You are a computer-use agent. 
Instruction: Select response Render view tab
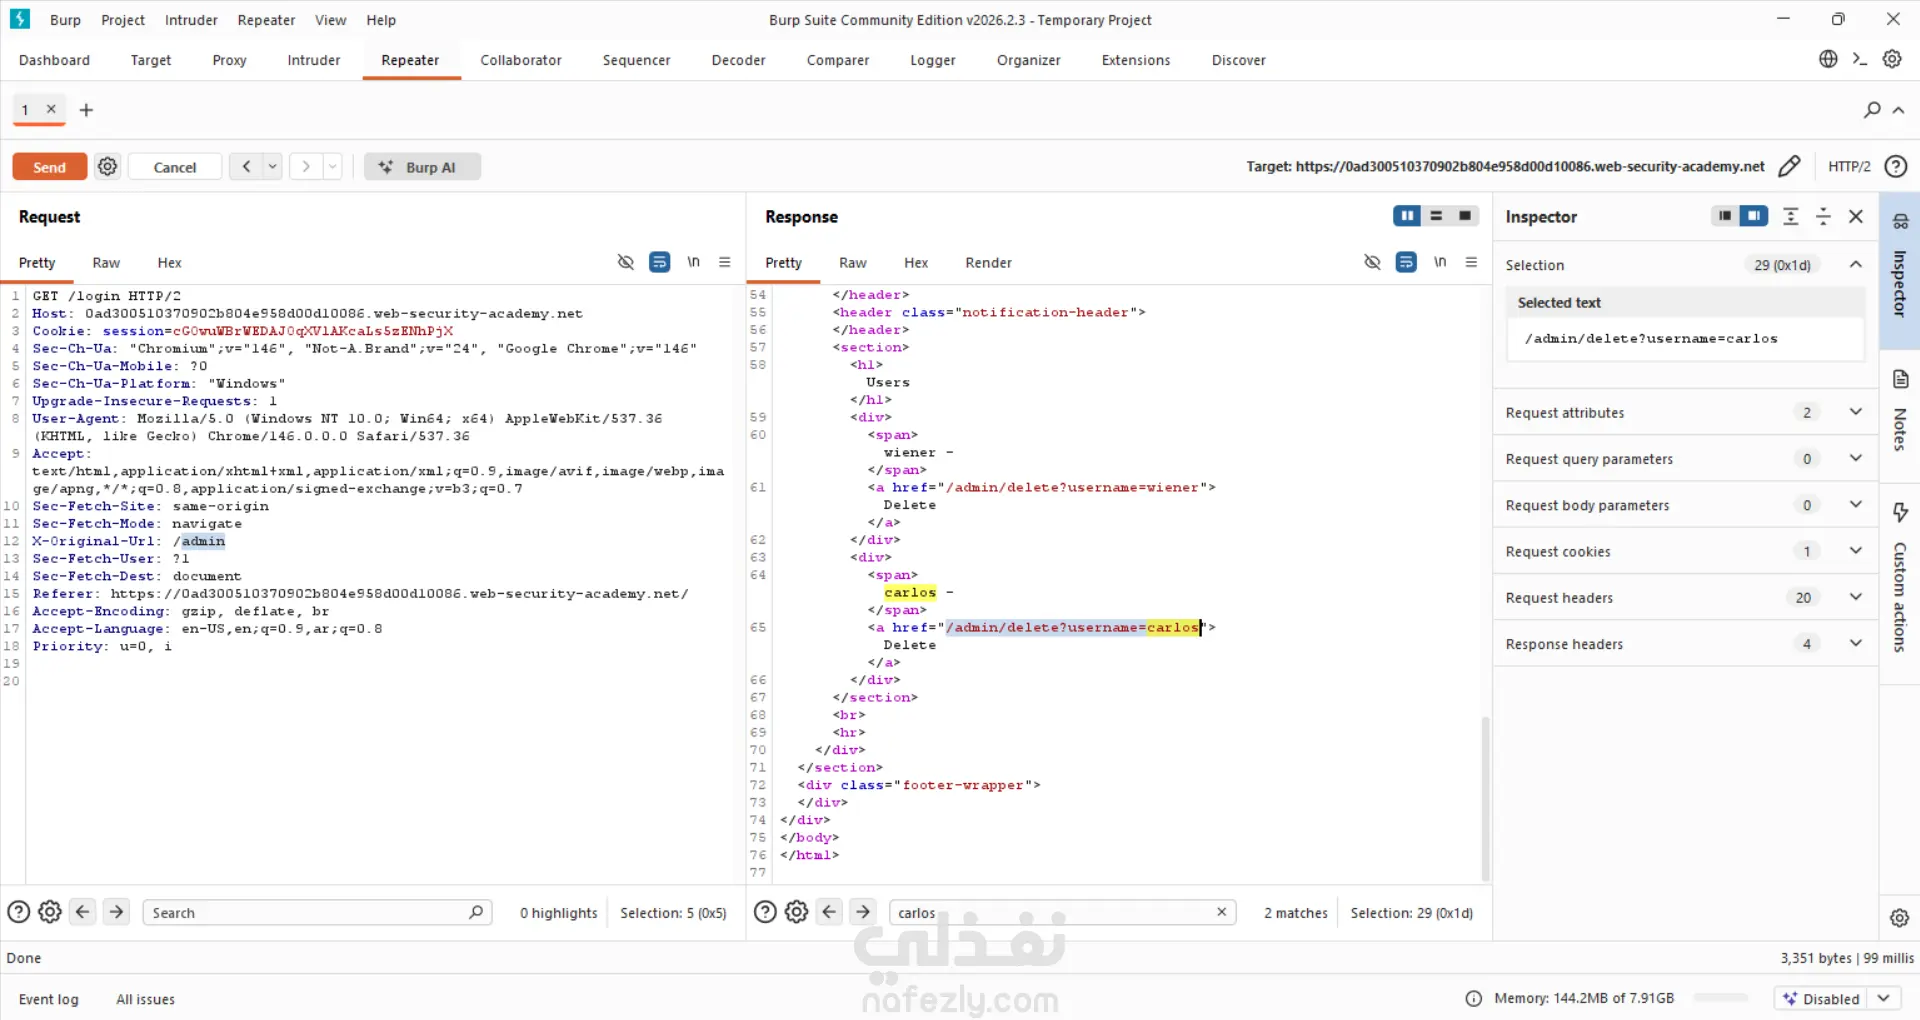pyautogui.click(x=988, y=262)
